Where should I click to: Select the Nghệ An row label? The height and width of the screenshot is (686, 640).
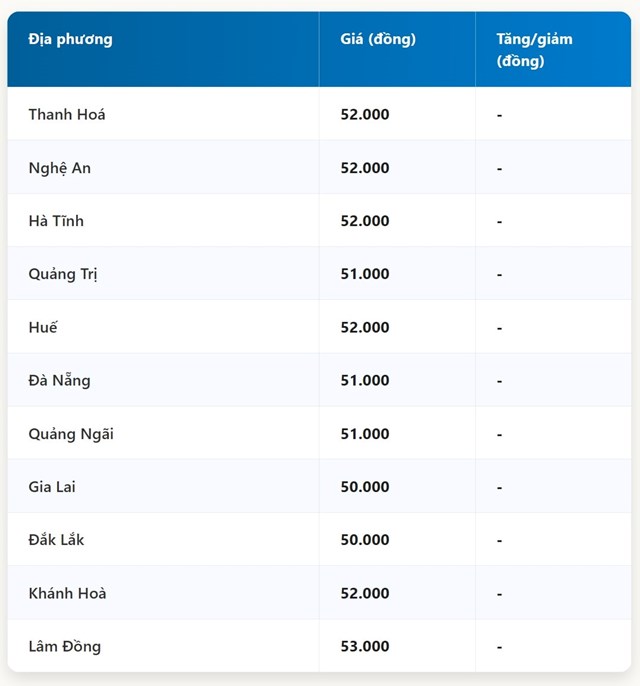coord(60,168)
